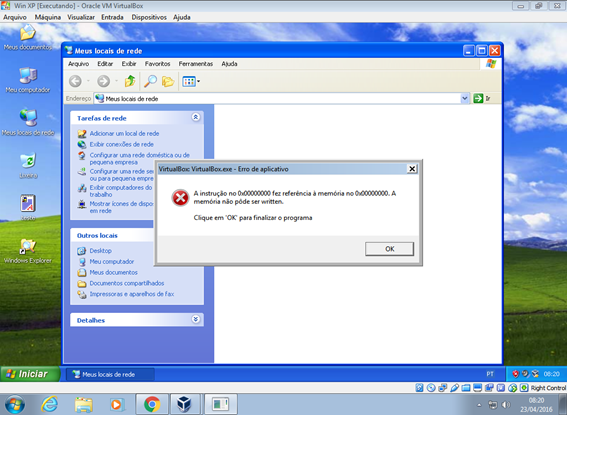Open Impressoras e aparelhos de fax

coord(132,294)
